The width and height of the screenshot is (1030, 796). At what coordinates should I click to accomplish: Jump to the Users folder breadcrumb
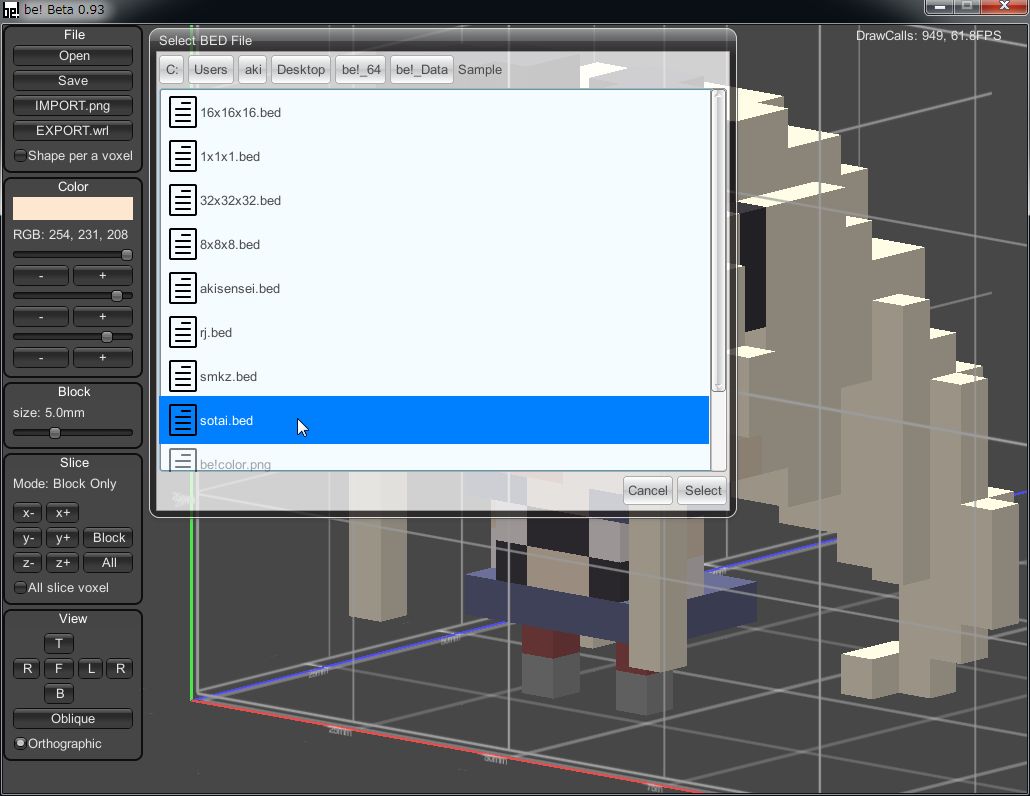click(210, 70)
